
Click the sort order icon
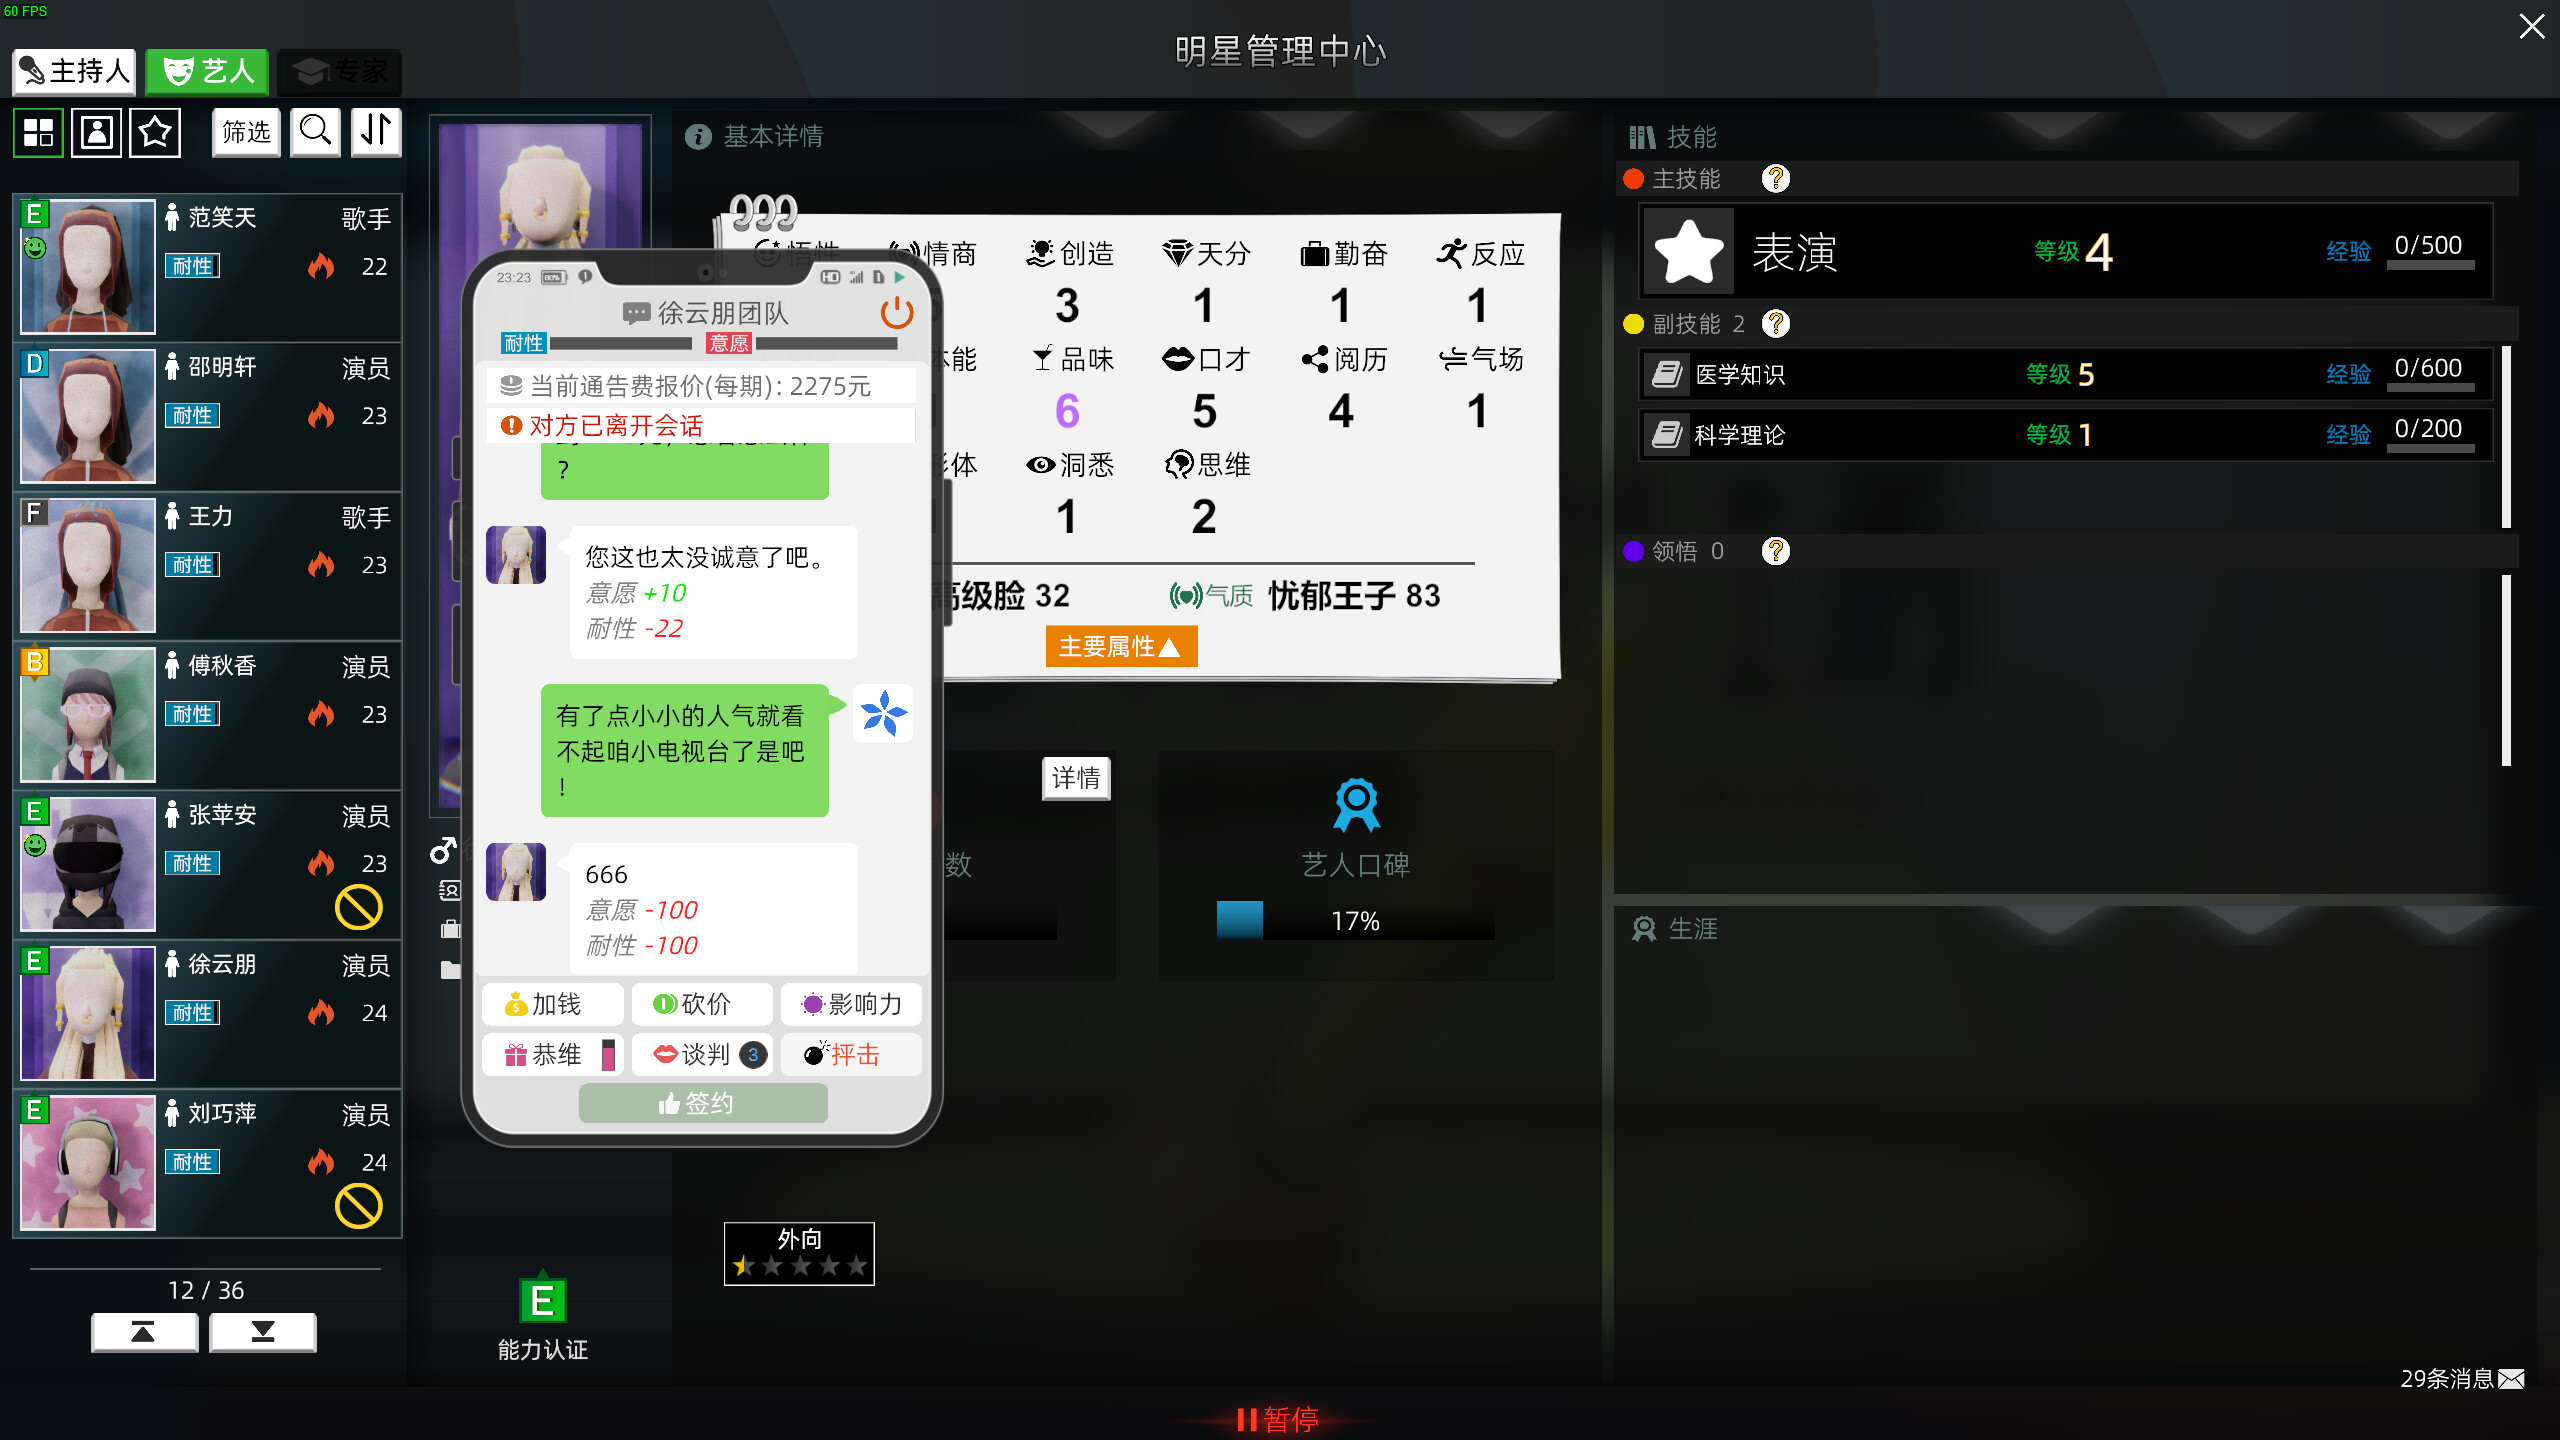[x=376, y=132]
